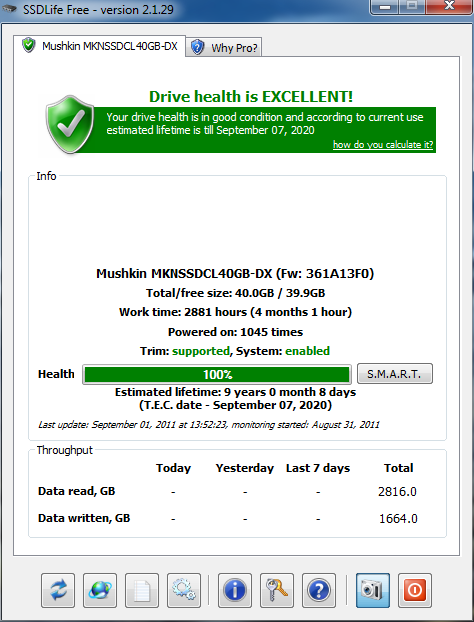Click the green banner estimated lifetime message
474x622 pixels.
click(265, 123)
